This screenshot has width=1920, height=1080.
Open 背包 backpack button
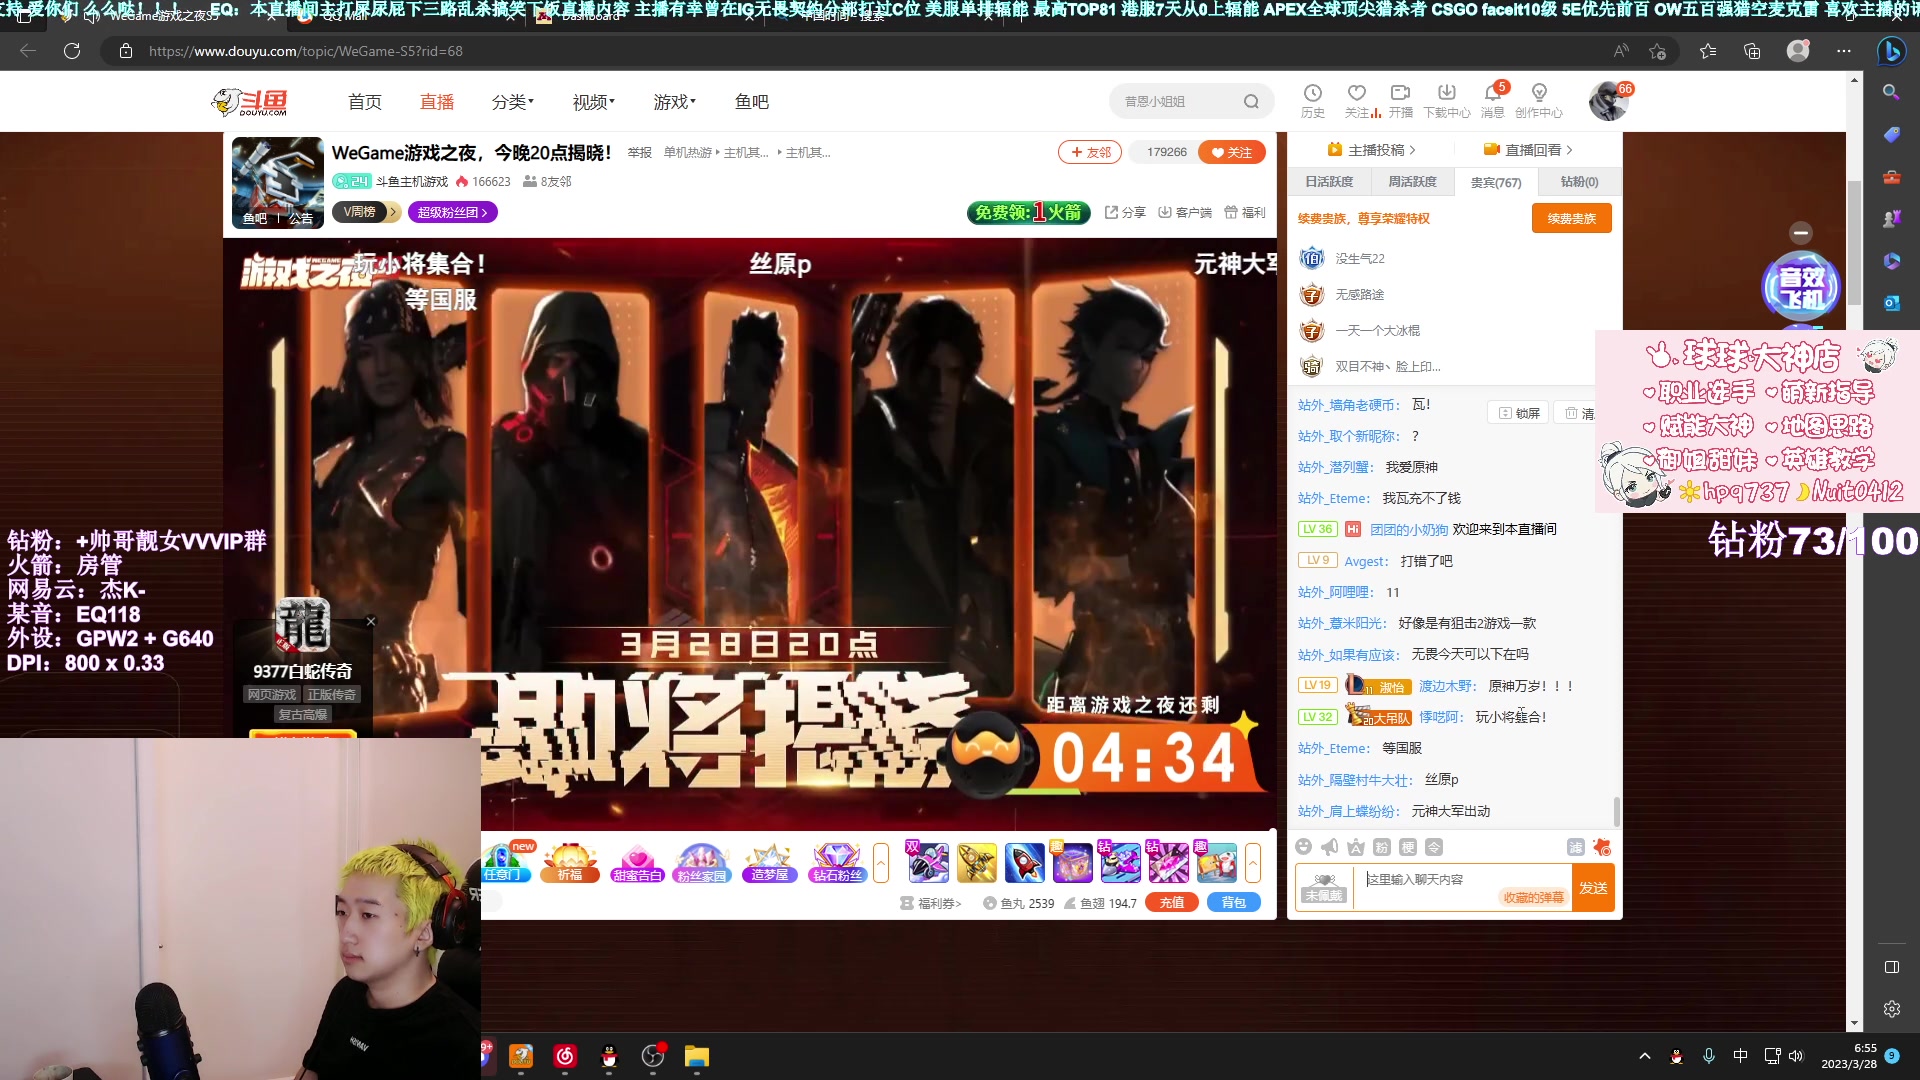(x=1234, y=902)
